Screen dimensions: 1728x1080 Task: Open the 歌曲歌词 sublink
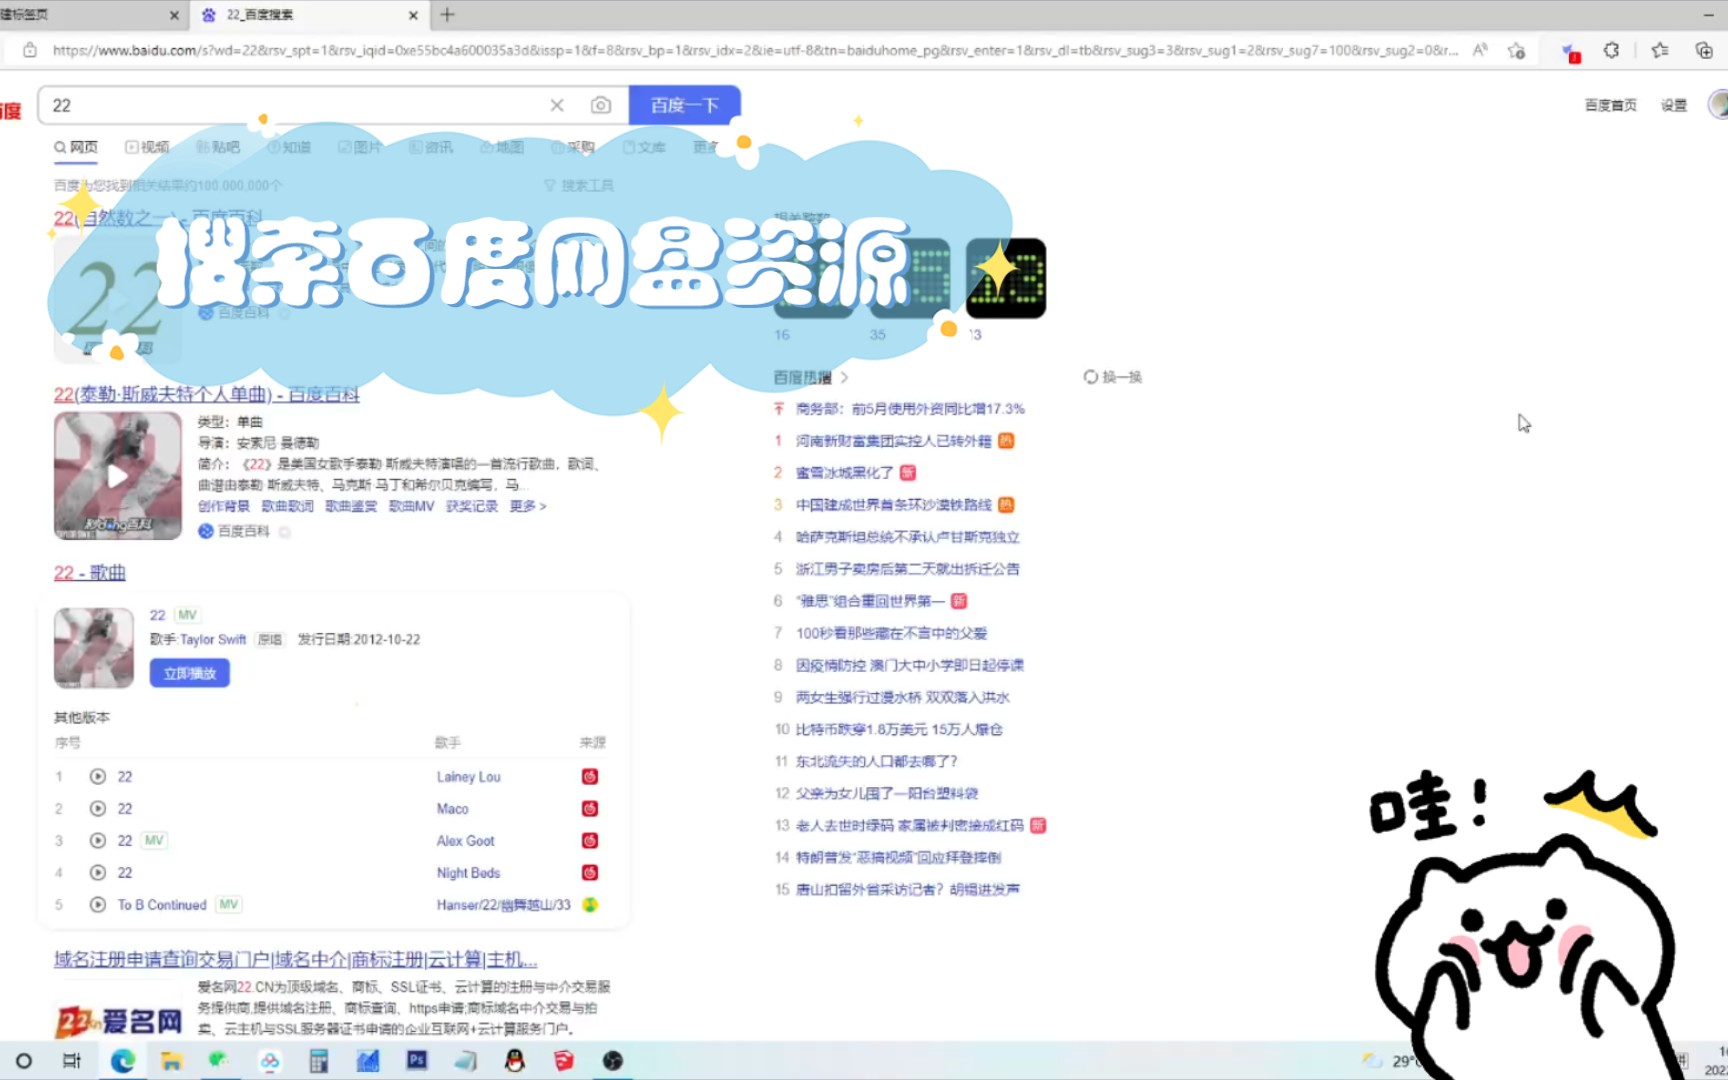(x=288, y=506)
